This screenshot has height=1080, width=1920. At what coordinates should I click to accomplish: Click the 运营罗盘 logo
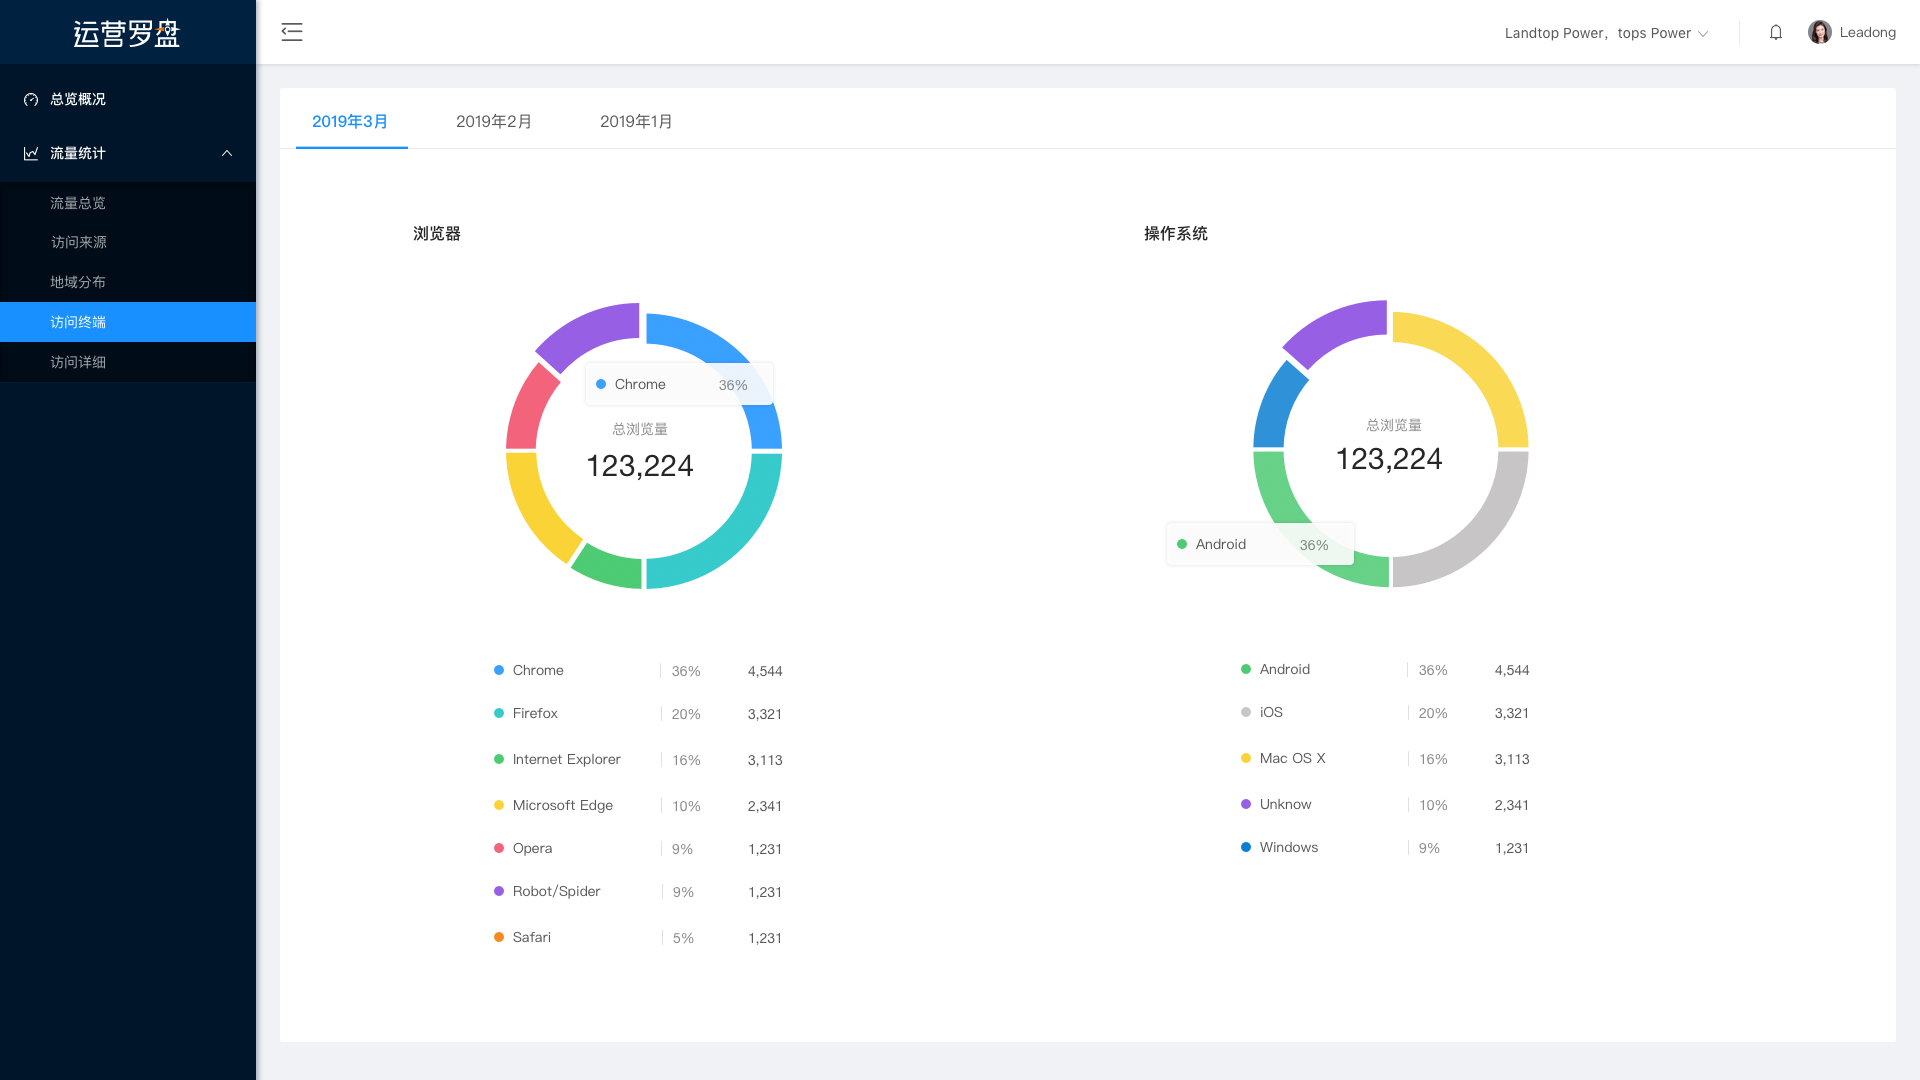[127, 33]
